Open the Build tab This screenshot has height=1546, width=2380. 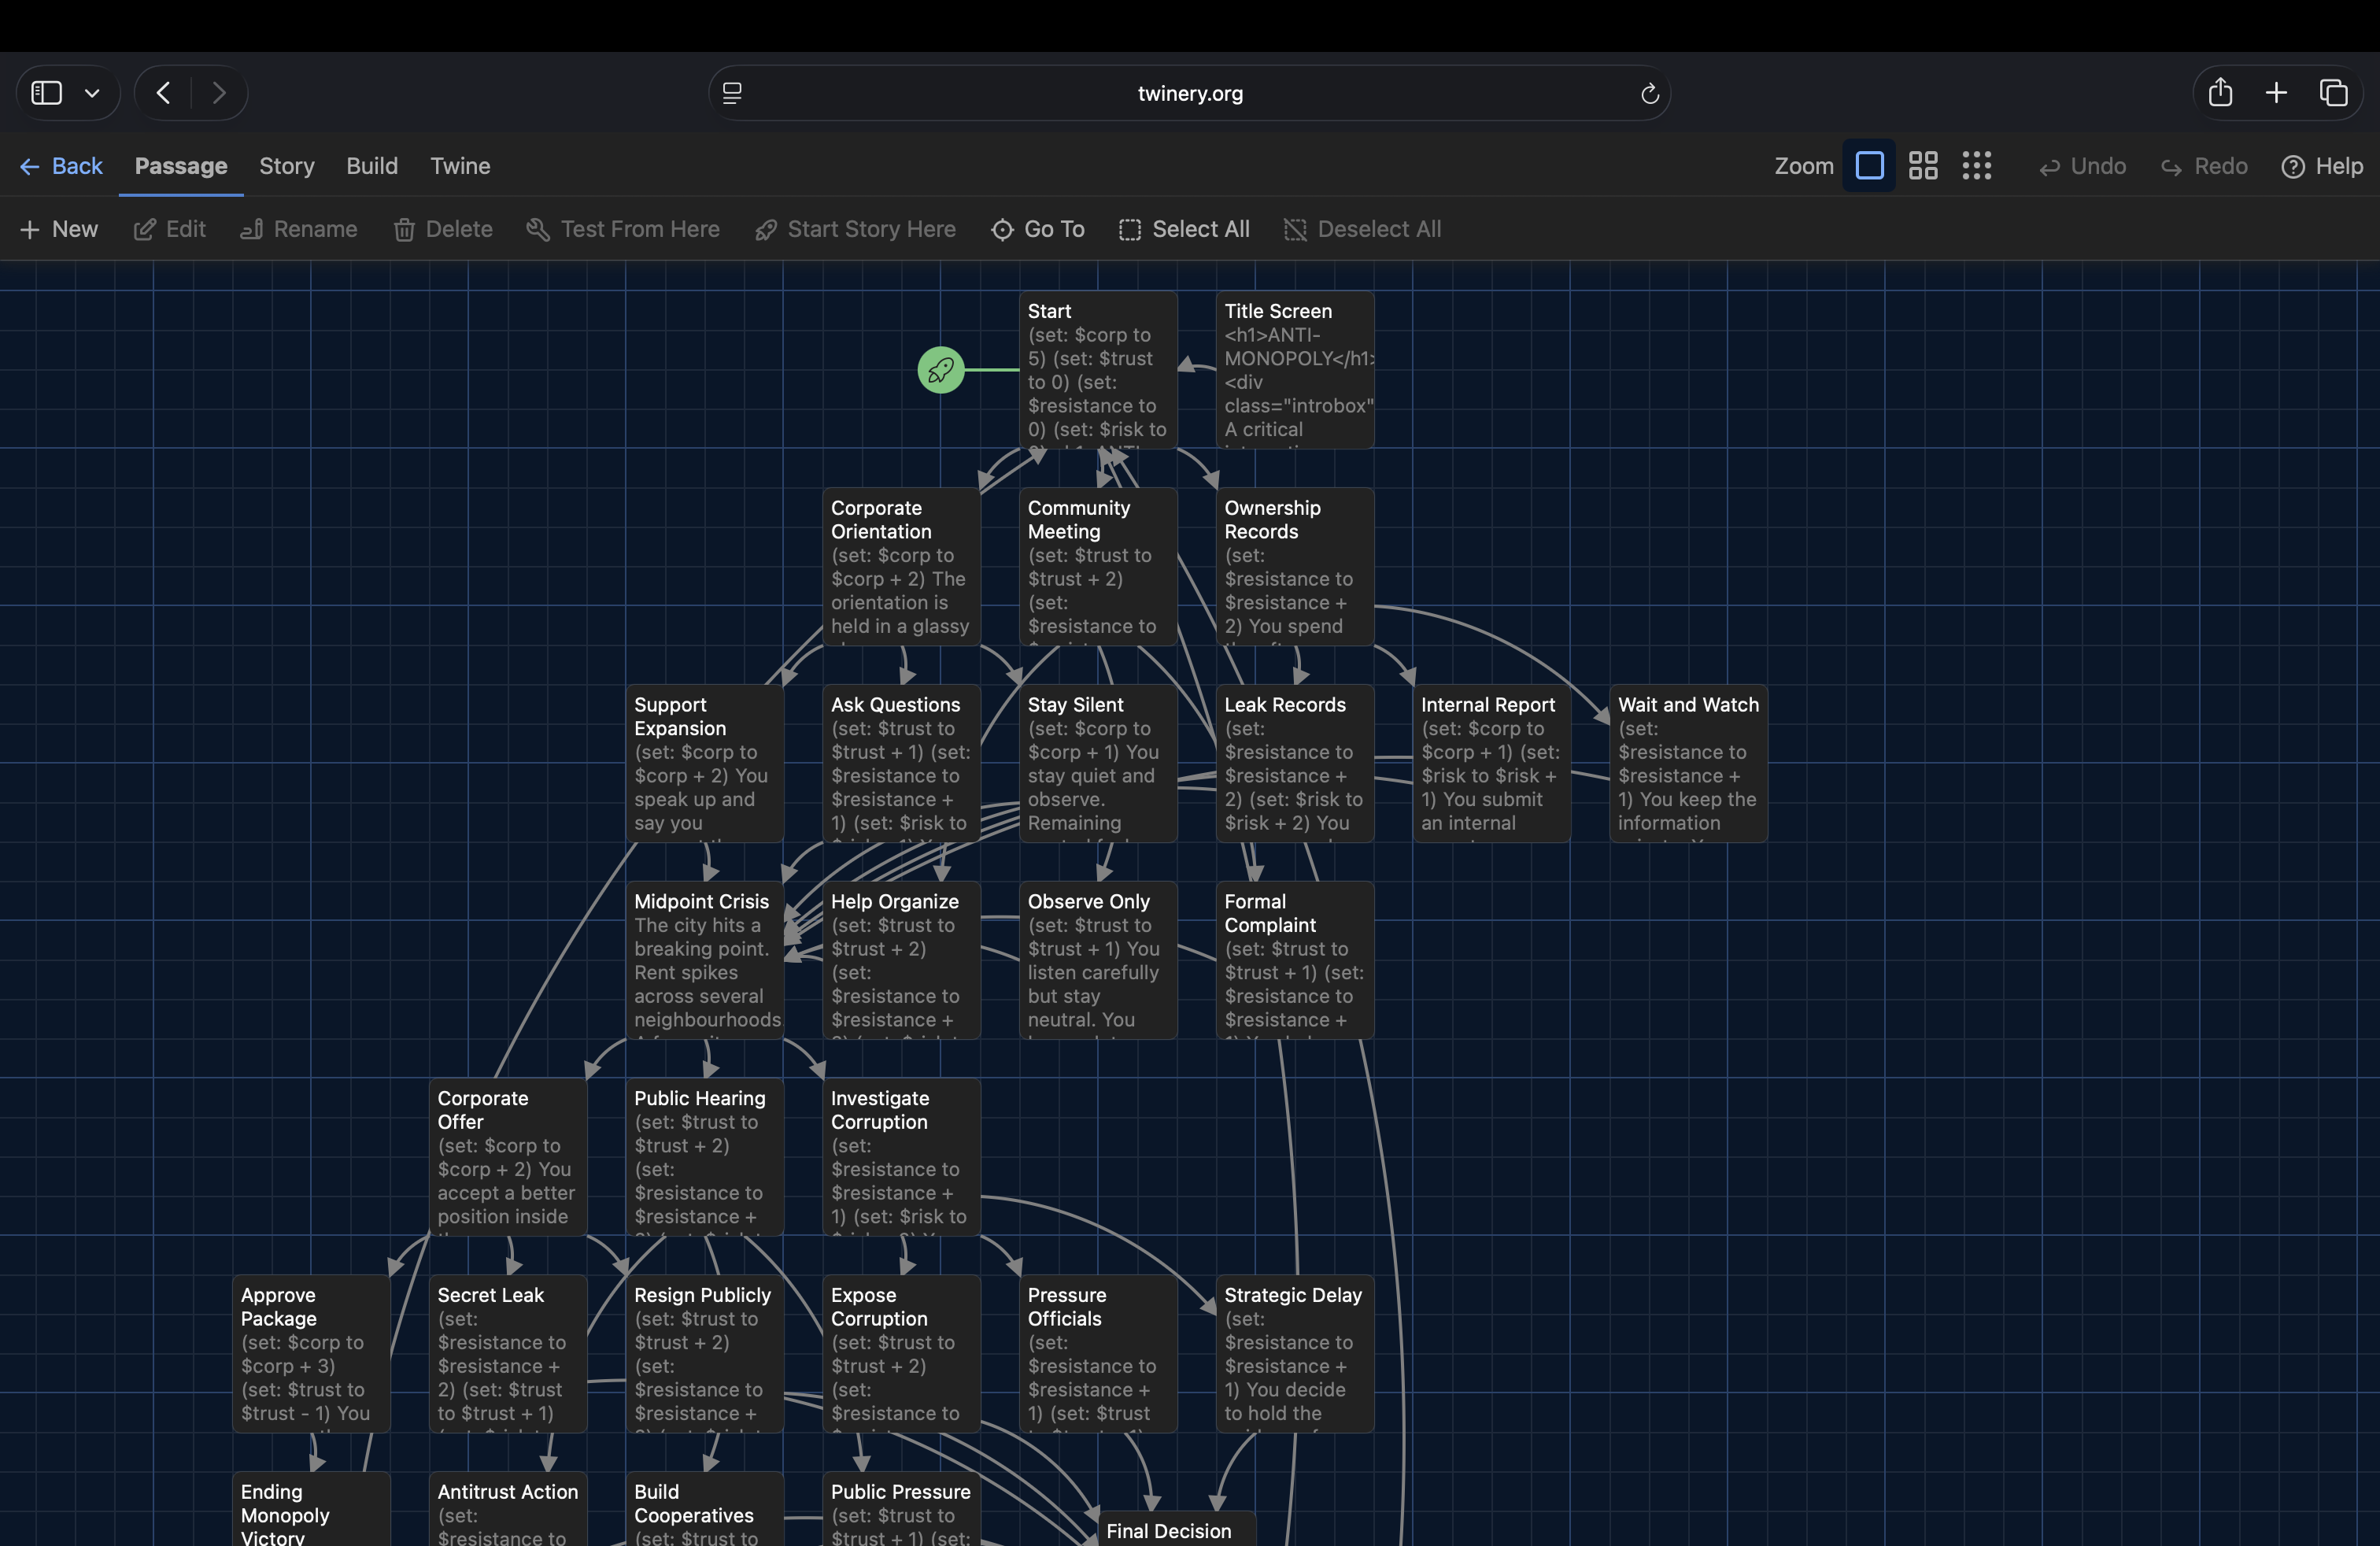[372, 166]
